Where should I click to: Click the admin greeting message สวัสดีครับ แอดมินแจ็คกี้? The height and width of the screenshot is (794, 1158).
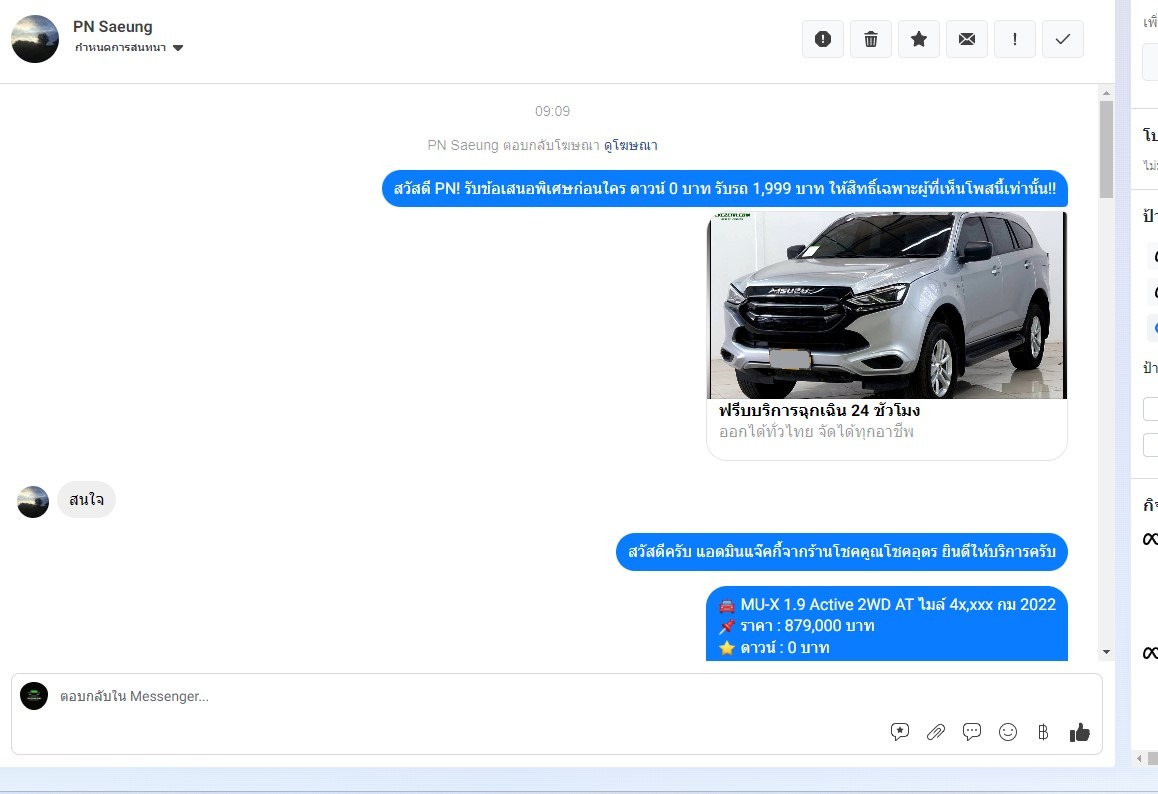(842, 552)
